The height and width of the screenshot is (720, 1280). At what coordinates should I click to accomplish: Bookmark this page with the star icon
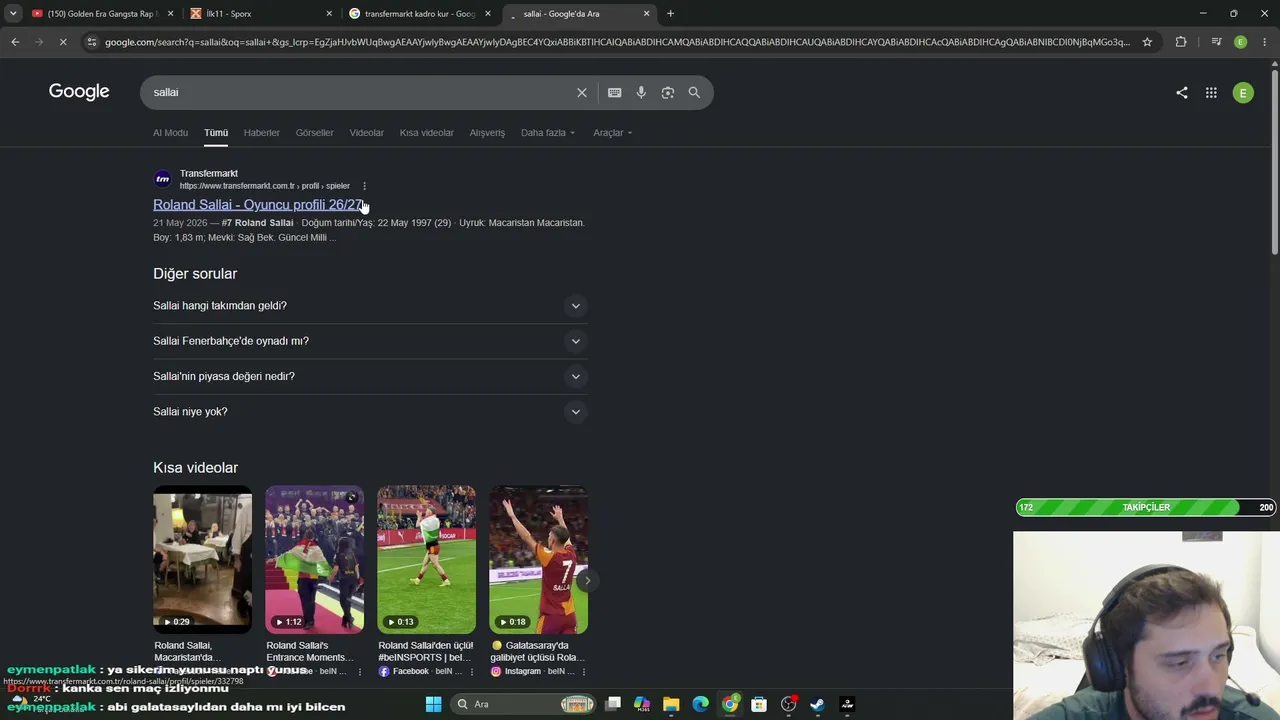1147,42
